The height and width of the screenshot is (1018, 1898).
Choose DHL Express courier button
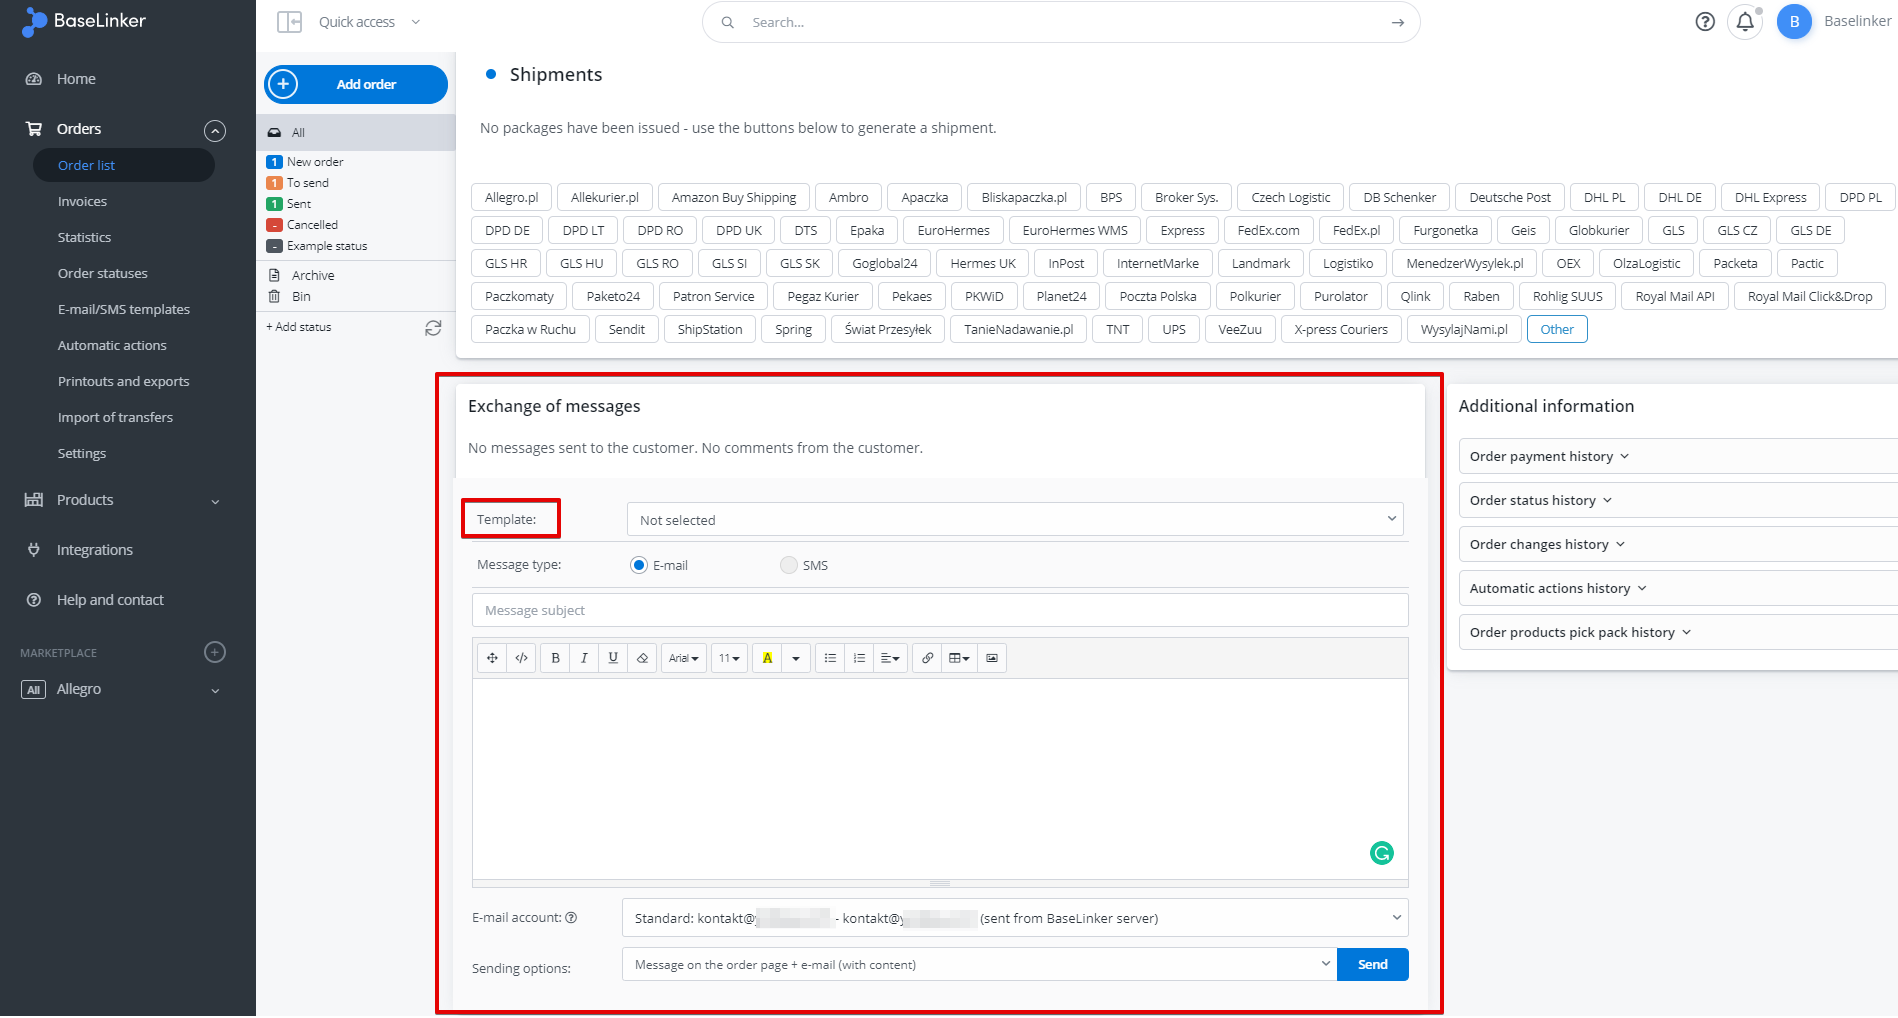(1770, 197)
